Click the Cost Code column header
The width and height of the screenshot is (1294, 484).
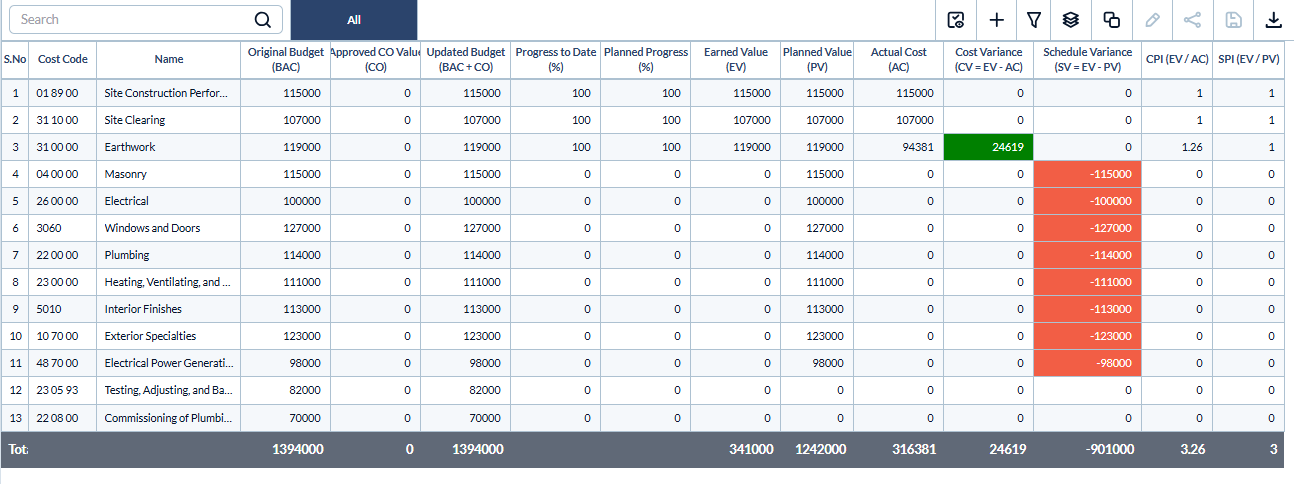point(63,59)
